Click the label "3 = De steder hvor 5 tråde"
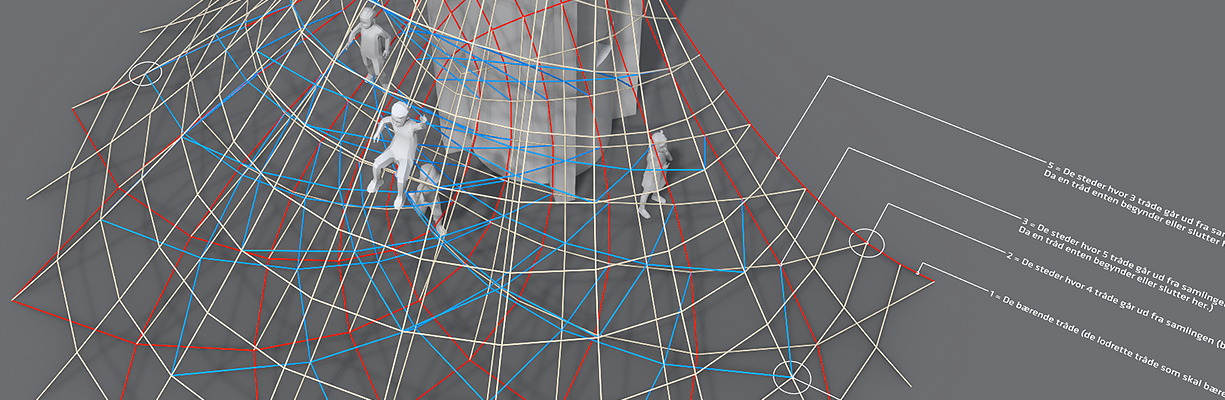This screenshot has height=400, width=1225. click(x=1078, y=241)
